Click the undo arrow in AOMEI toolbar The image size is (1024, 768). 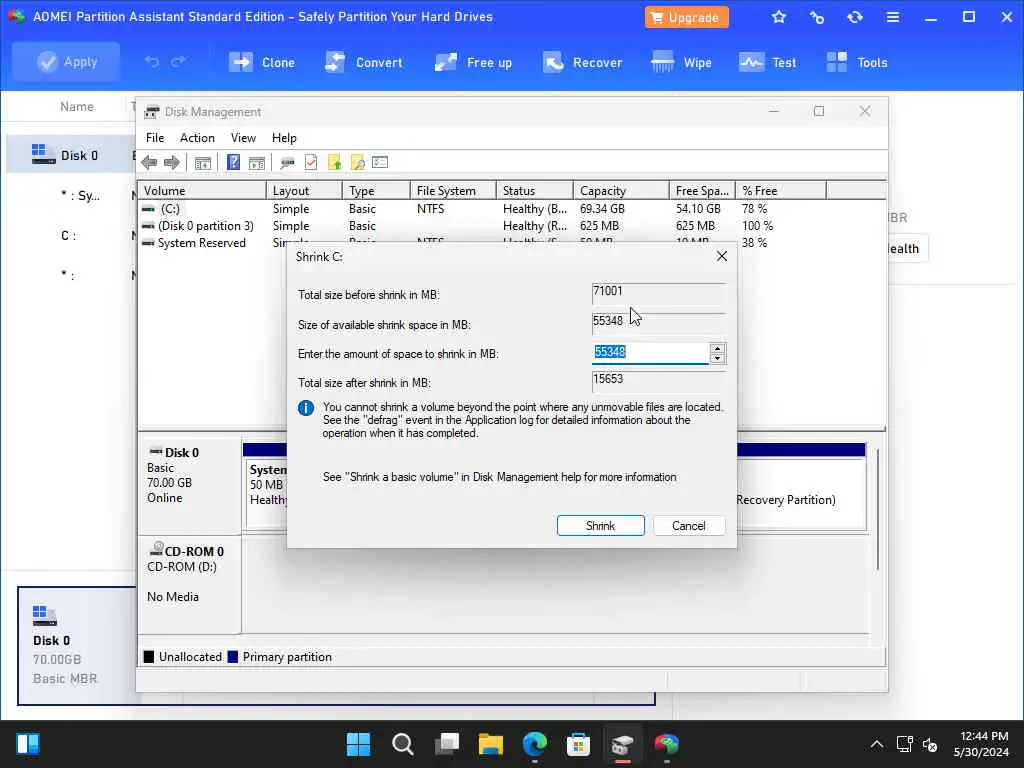(152, 62)
